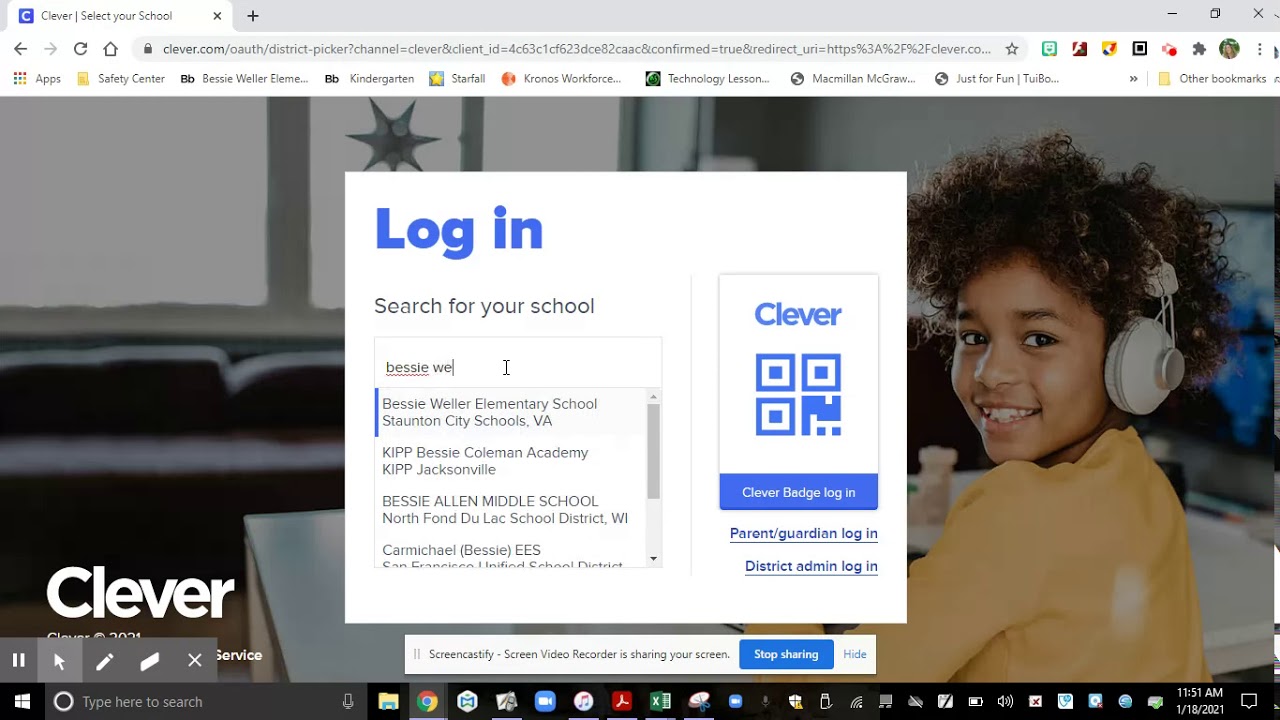Open the Windows Start menu
The height and width of the screenshot is (720, 1280).
[x=22, y=701]
